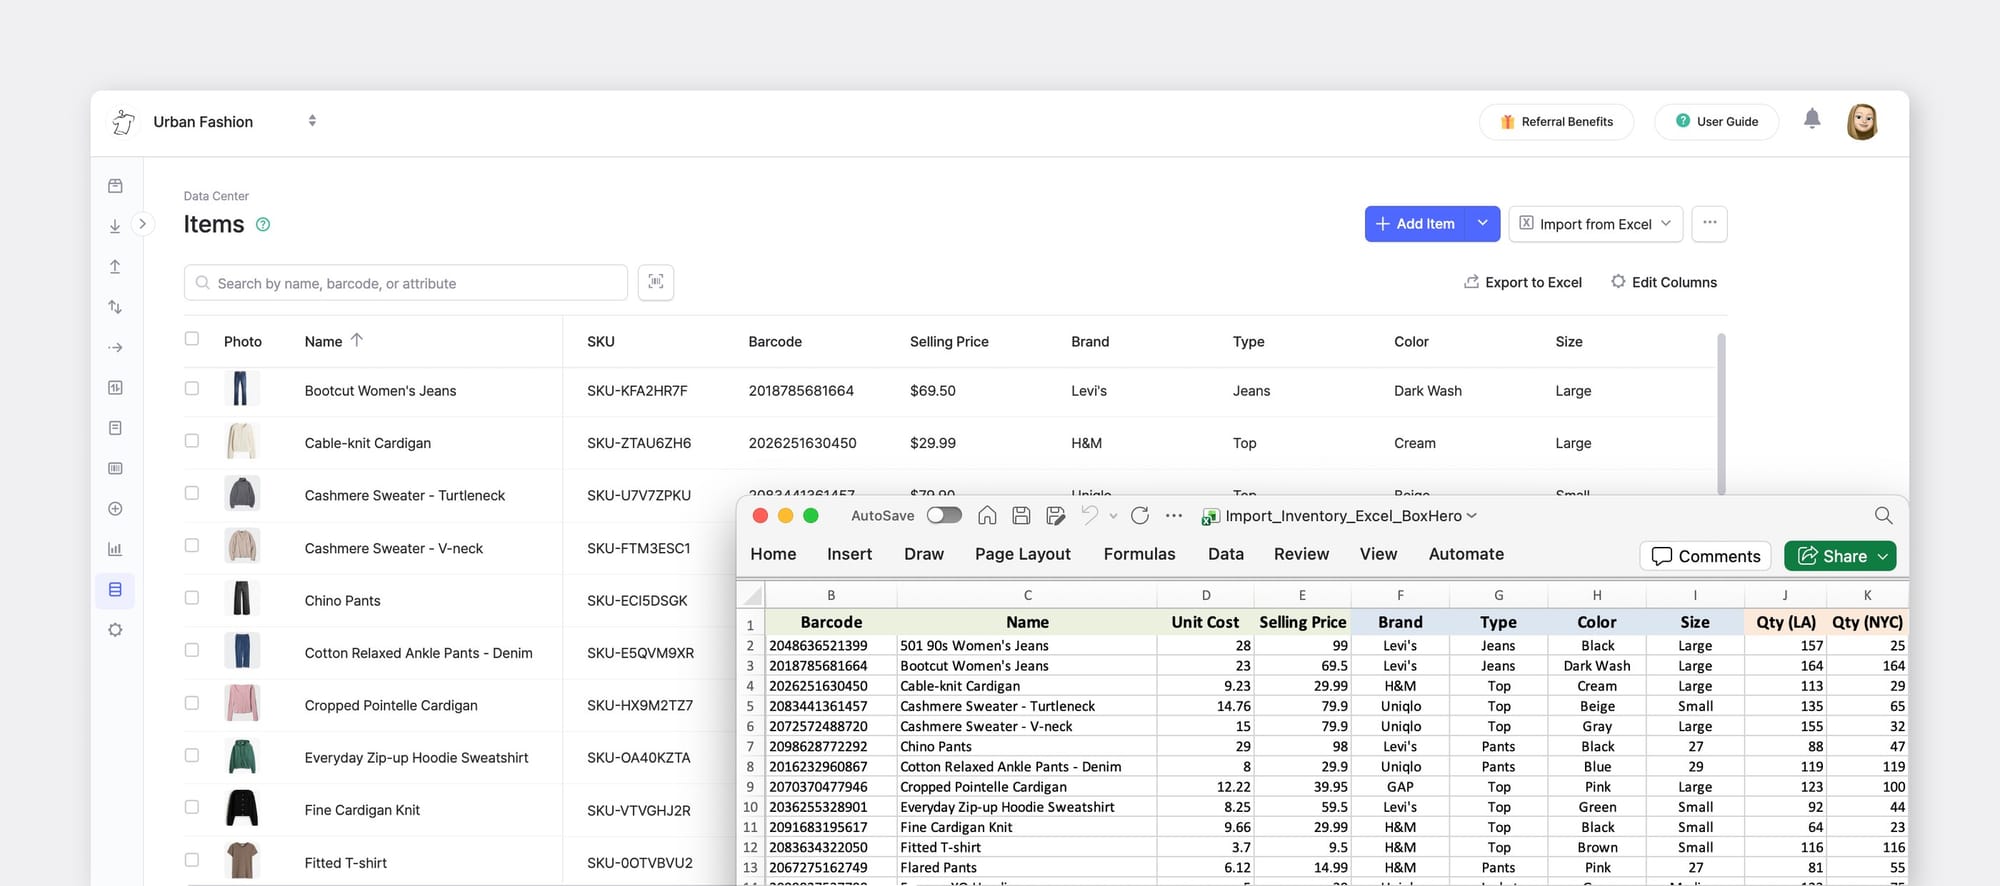The image size is (2000, 886).
Task: Click the Data Center breadcrumb
Action: [216, 196]
